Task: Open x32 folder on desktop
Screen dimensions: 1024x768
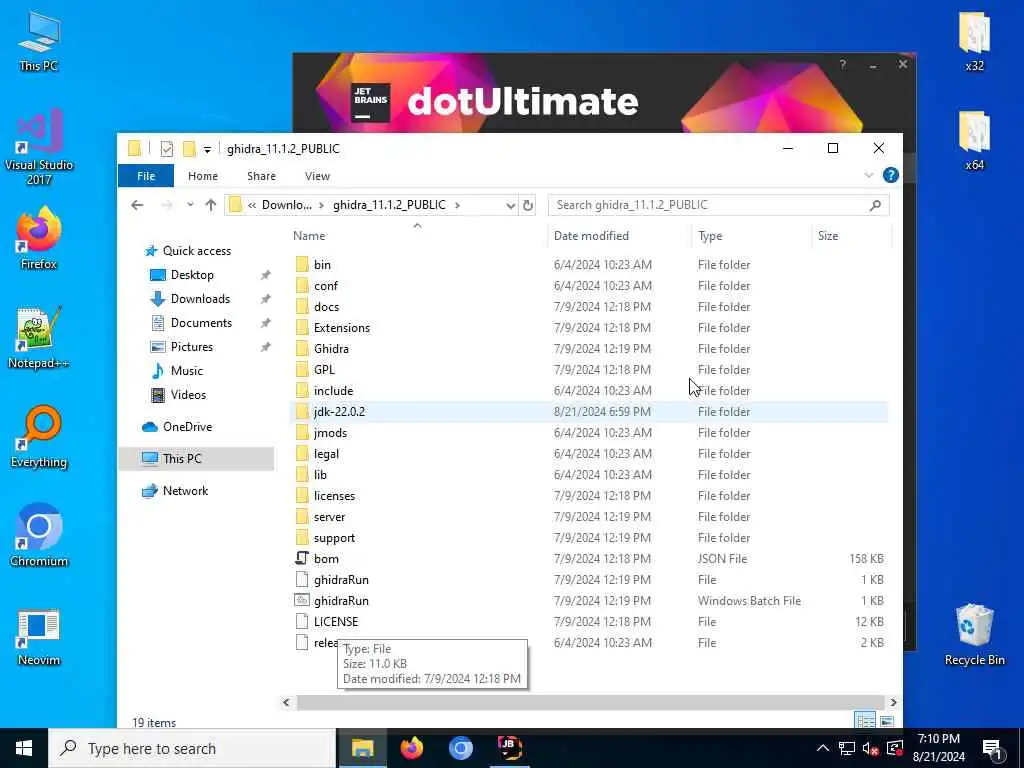Action: point(974,40)
